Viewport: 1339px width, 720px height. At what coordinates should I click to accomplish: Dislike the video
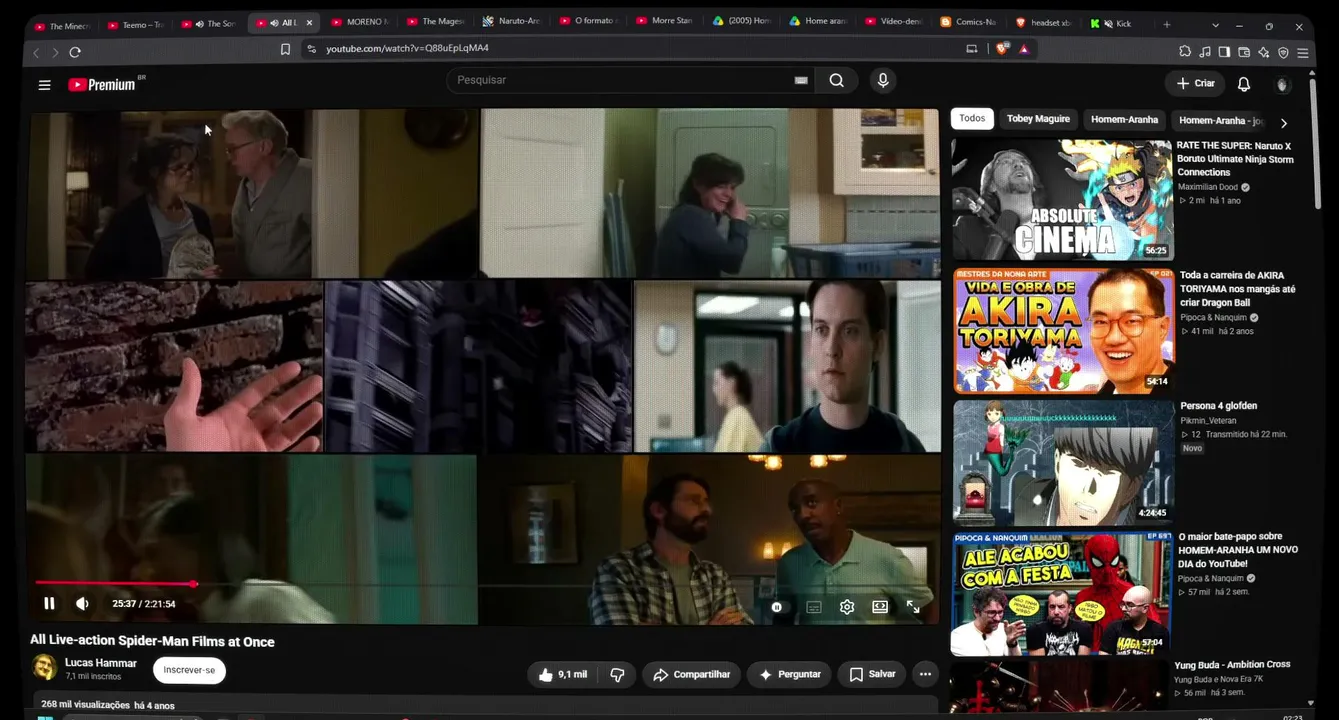(x=617, y=675)
